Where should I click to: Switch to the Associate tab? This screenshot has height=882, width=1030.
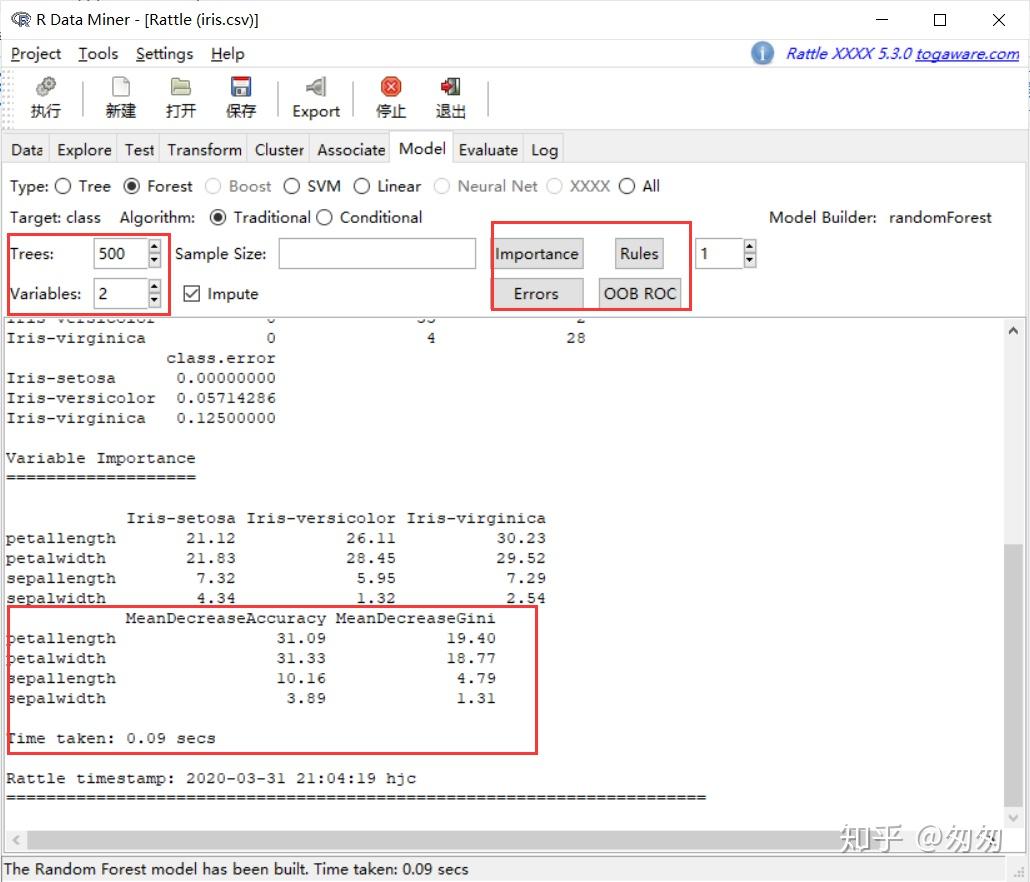[x=351, y=150]
